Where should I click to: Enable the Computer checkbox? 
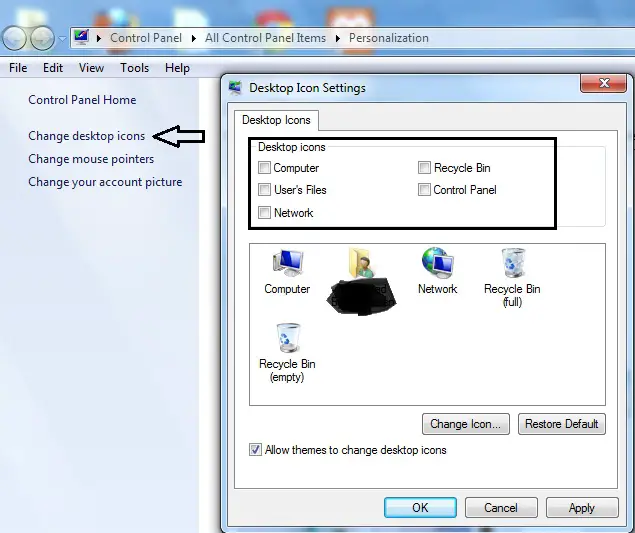pos(264,168)
